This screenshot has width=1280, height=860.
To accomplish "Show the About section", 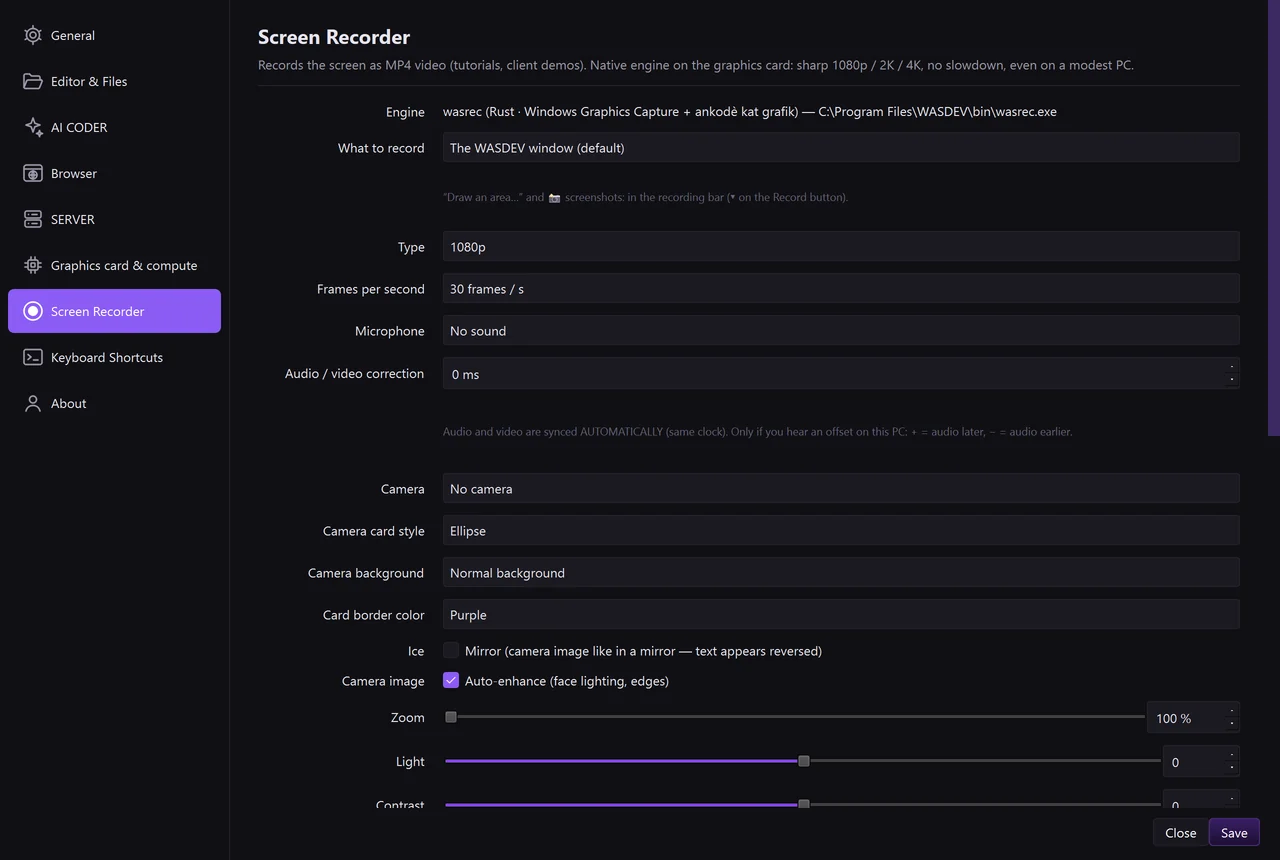I will pyautogui.click(x=114, y=403).
